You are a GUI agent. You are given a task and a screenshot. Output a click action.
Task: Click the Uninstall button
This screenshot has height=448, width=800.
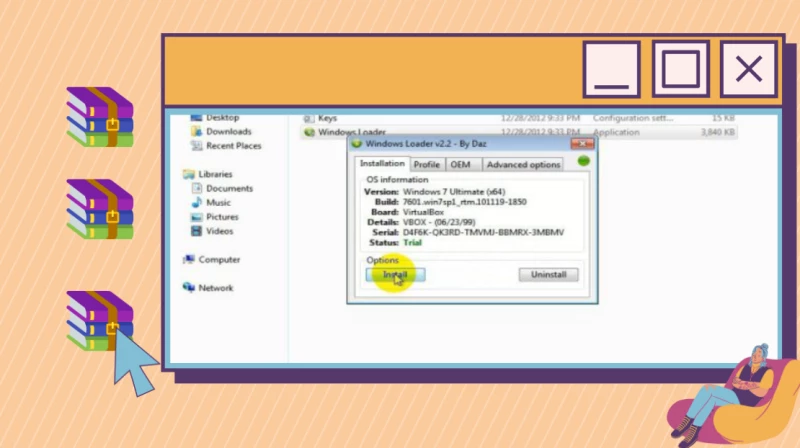(x=548, y=274)
